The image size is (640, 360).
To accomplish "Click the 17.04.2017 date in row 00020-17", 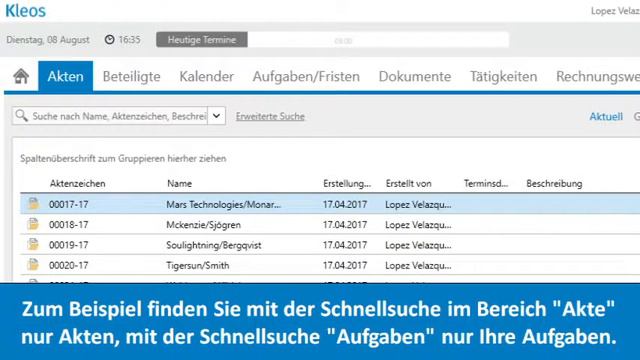I will (345, 266).
